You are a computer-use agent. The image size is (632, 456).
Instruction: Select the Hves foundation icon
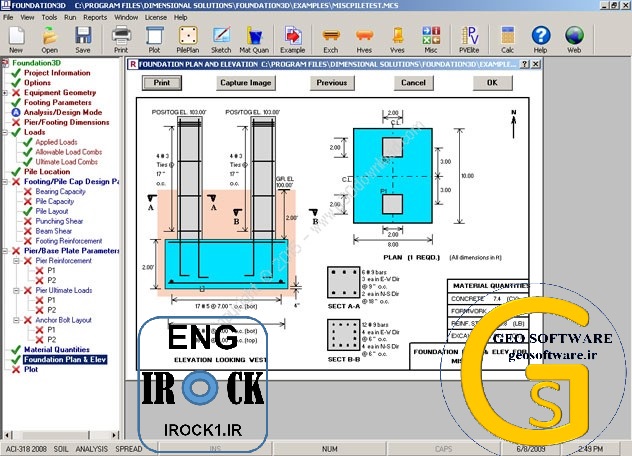coord(364,40)
